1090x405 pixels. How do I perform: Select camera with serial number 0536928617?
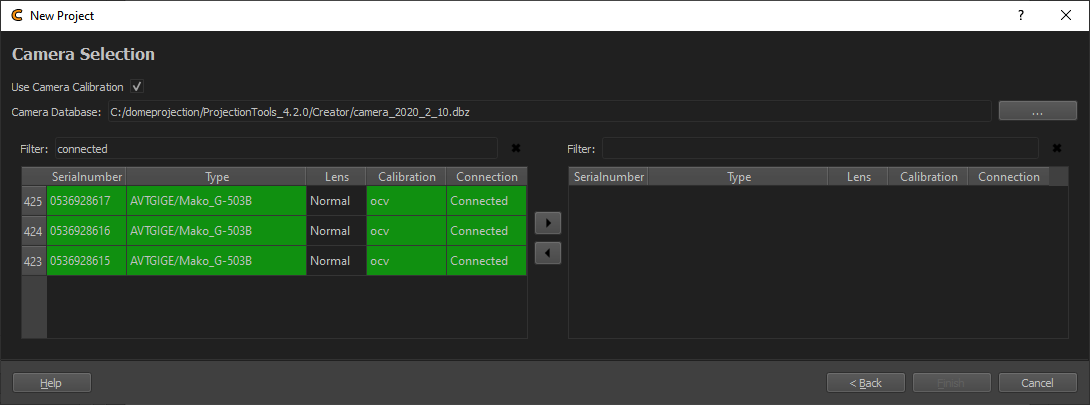point(86,201)
